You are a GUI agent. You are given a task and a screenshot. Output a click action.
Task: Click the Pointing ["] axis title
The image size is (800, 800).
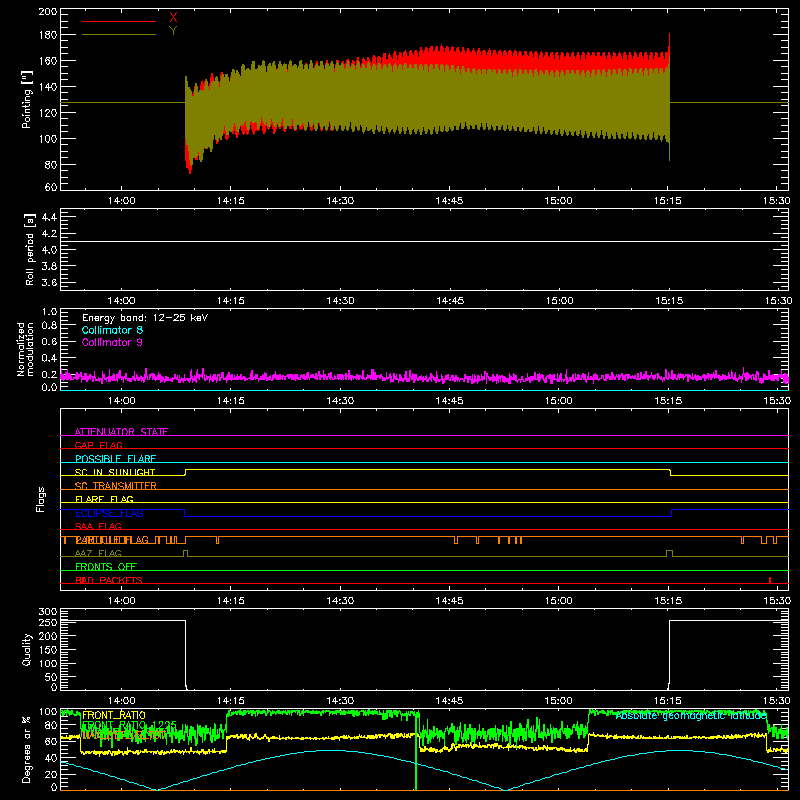click(x=27, y=99)
